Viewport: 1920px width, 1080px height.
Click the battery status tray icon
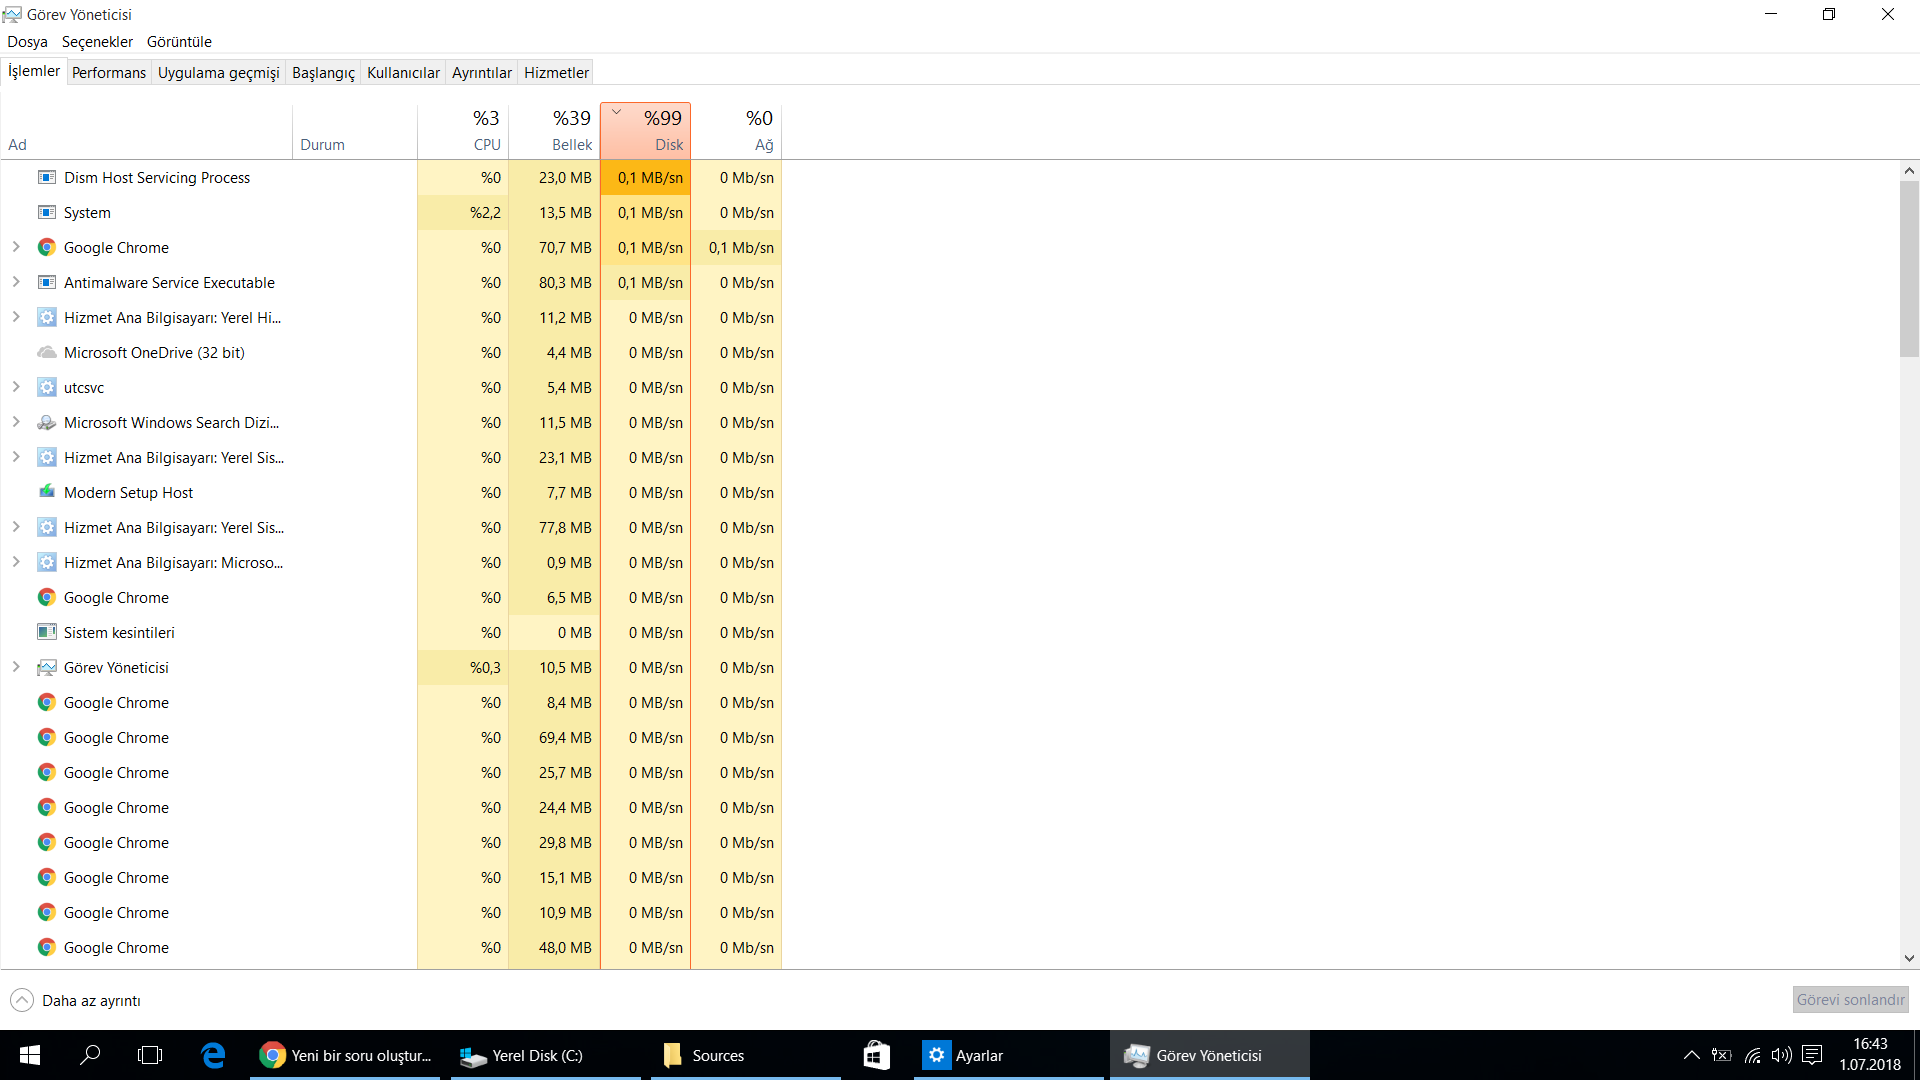pos(1722,1055)
